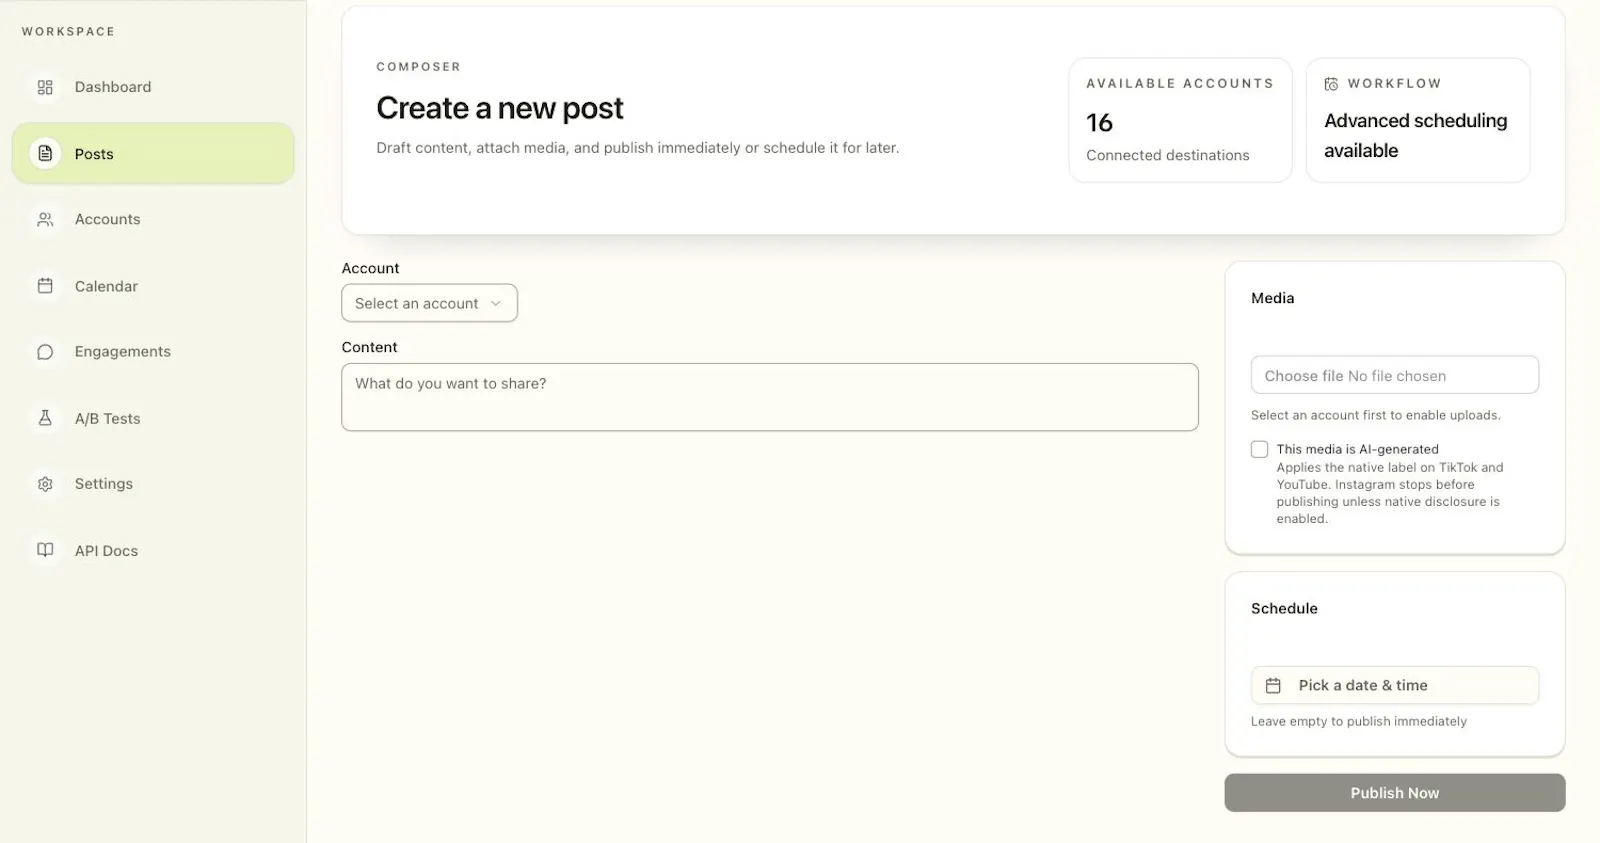Click the Schedule panel heading
The width and height of the screenshot is (1600, 843).
pos(1284,608)
